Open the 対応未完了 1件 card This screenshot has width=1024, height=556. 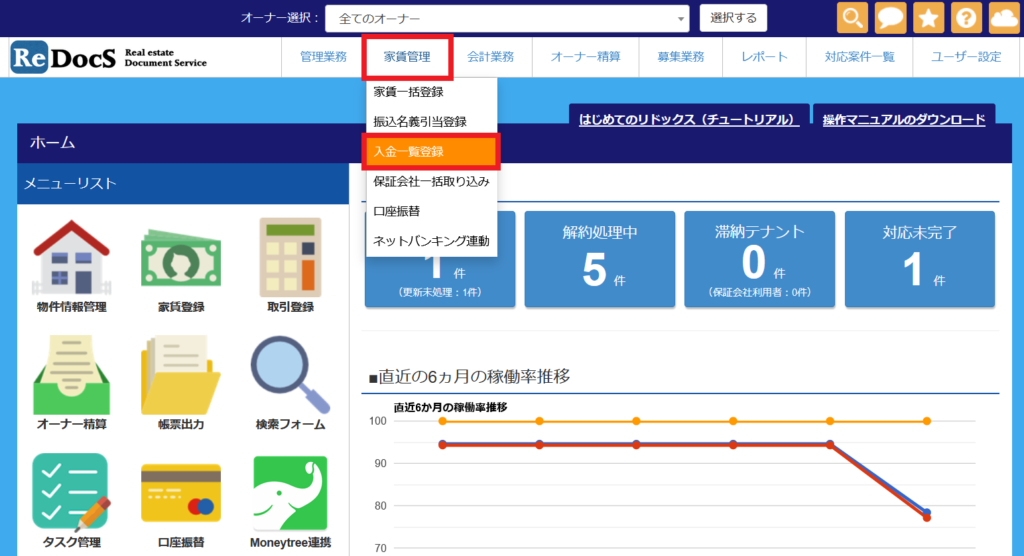(x=920, y=259)
